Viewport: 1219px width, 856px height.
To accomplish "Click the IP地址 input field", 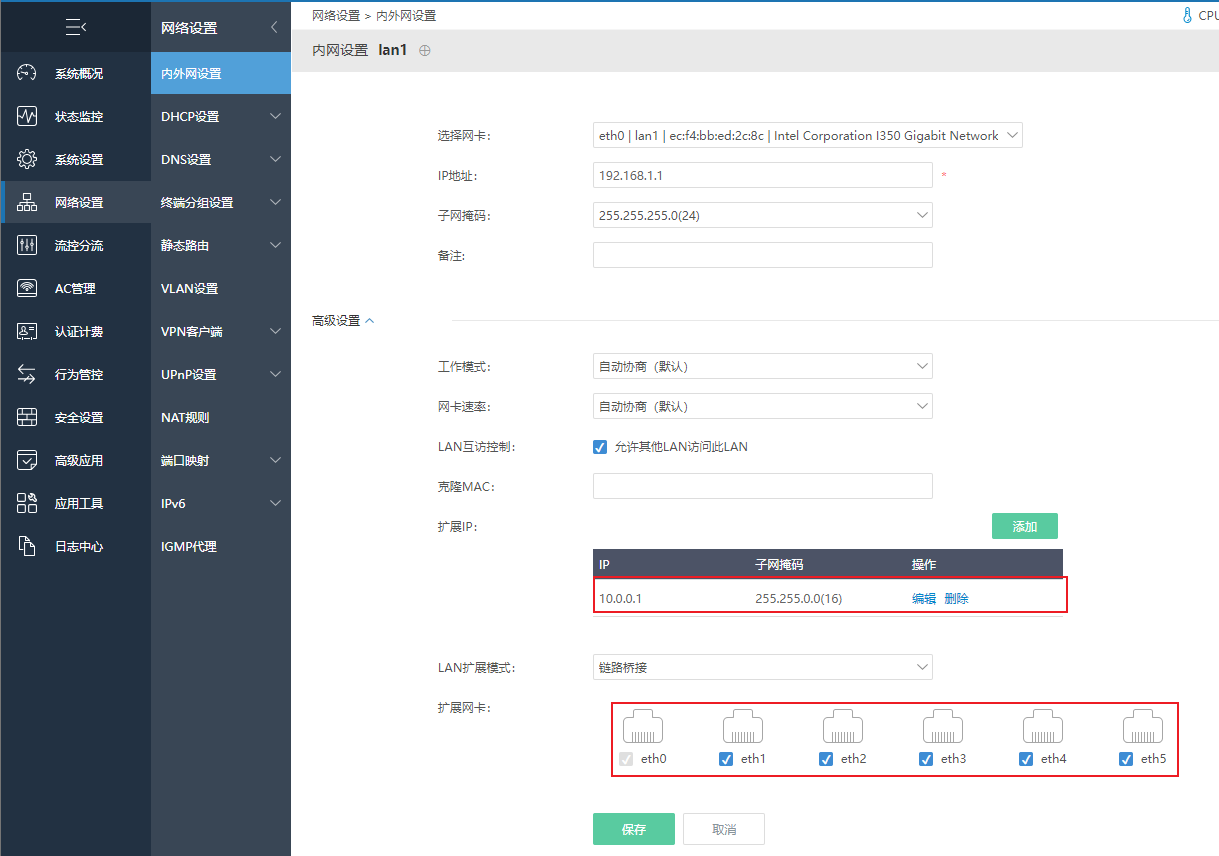I will click(x=763, y=175).
